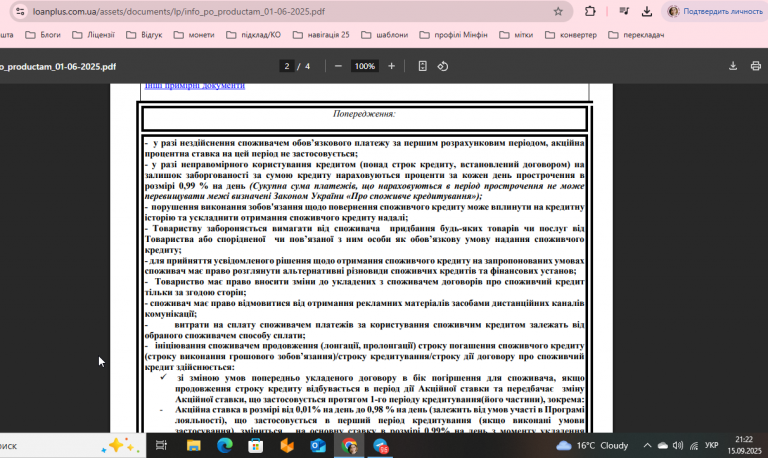Open the Ліцензії bookmarks folder

[94, 35]
